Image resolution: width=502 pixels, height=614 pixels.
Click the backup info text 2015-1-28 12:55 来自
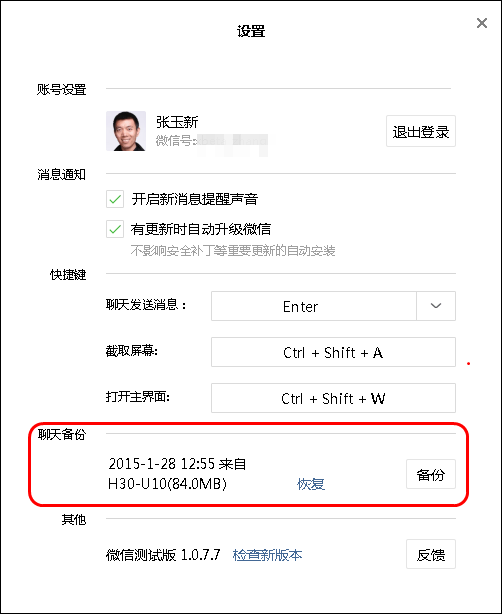pyautogui.click(x=177, y=464)
